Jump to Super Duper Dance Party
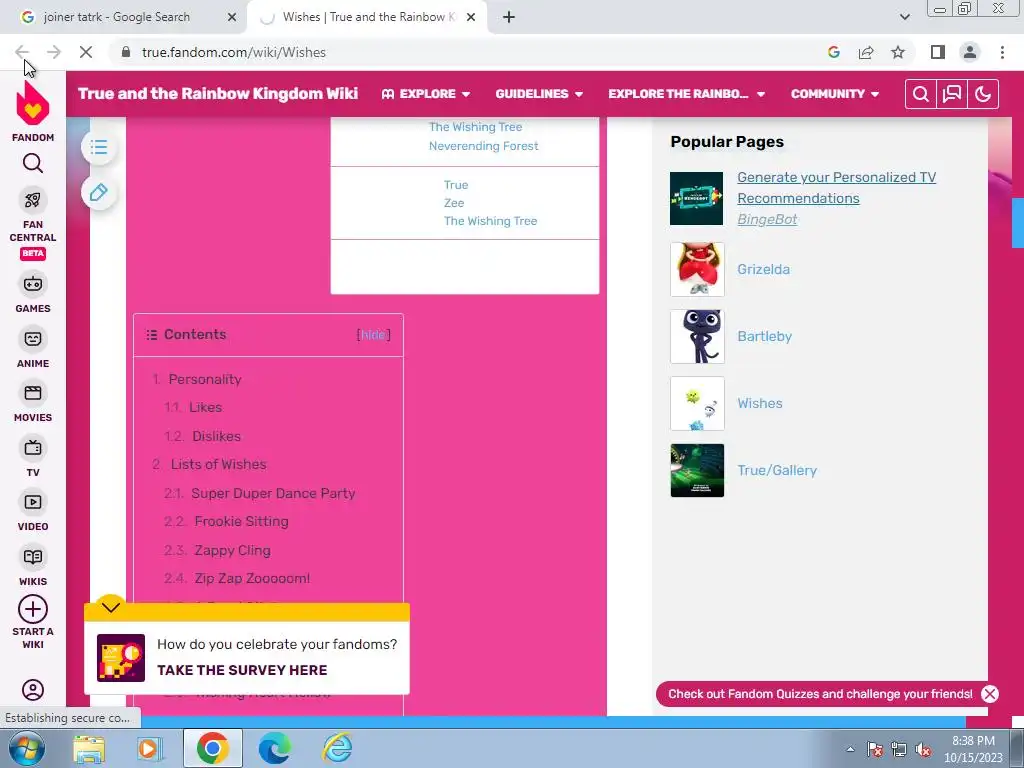1024x768 pixels. [x=273, y=493]
